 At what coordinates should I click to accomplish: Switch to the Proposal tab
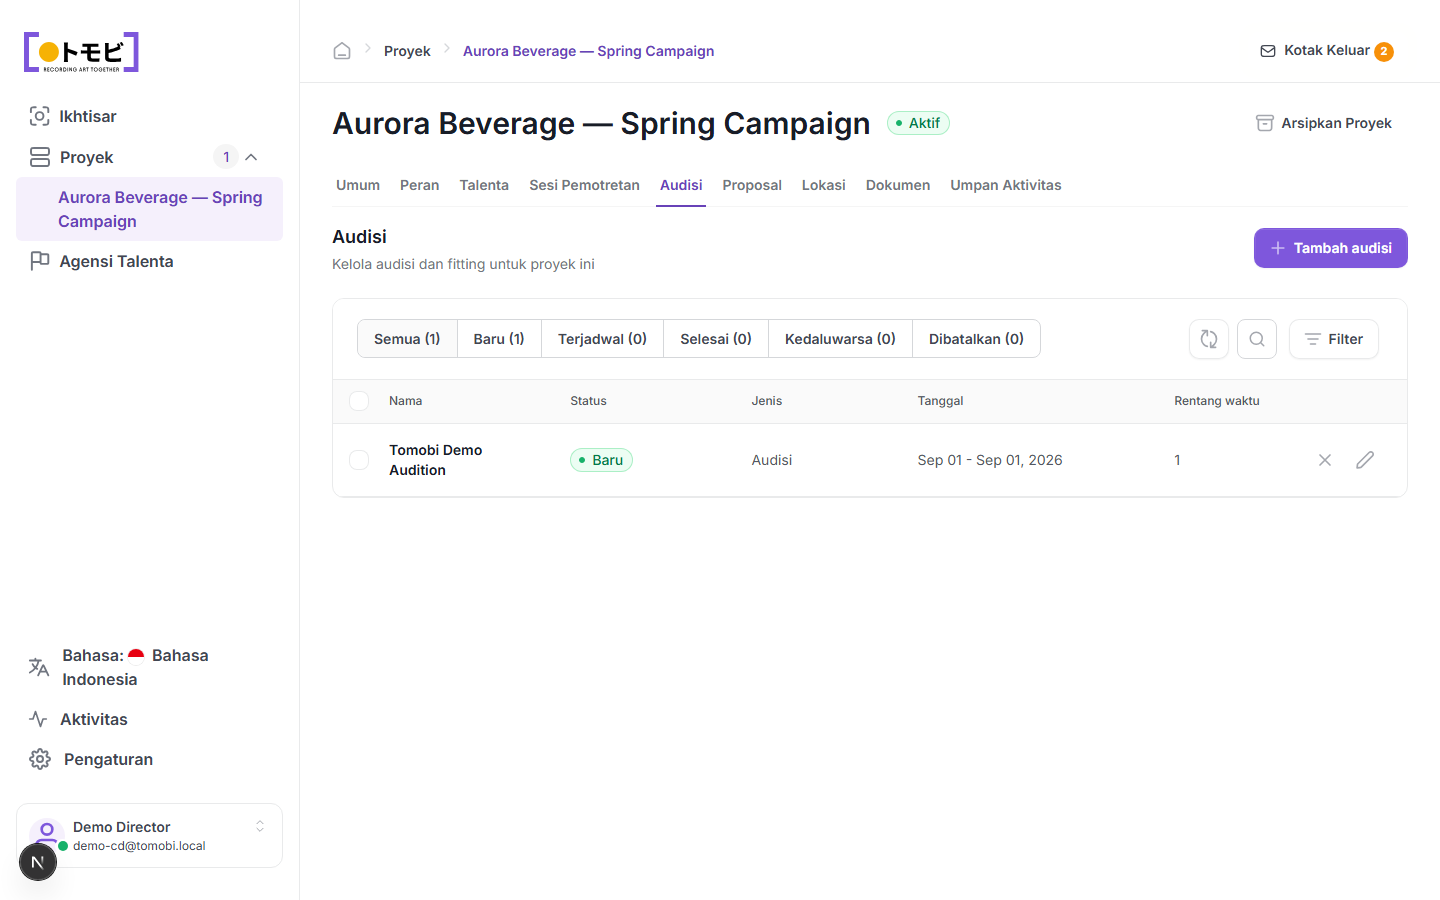click(x=752, y=185)
